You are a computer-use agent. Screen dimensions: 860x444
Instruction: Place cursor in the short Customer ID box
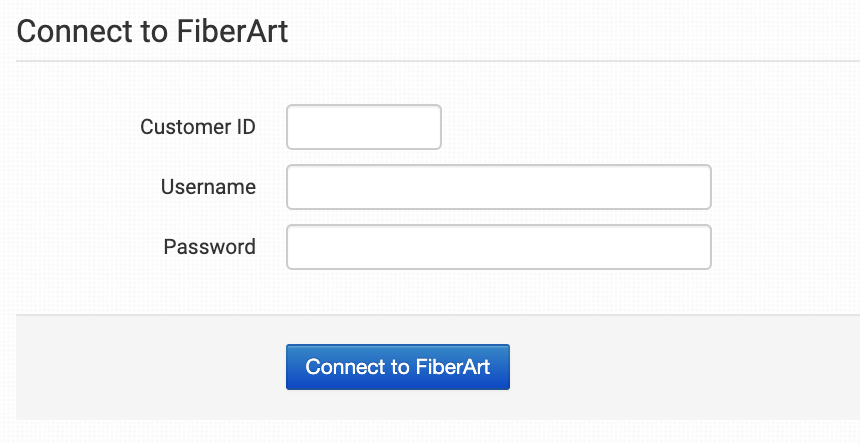click(x=363, y=127)
